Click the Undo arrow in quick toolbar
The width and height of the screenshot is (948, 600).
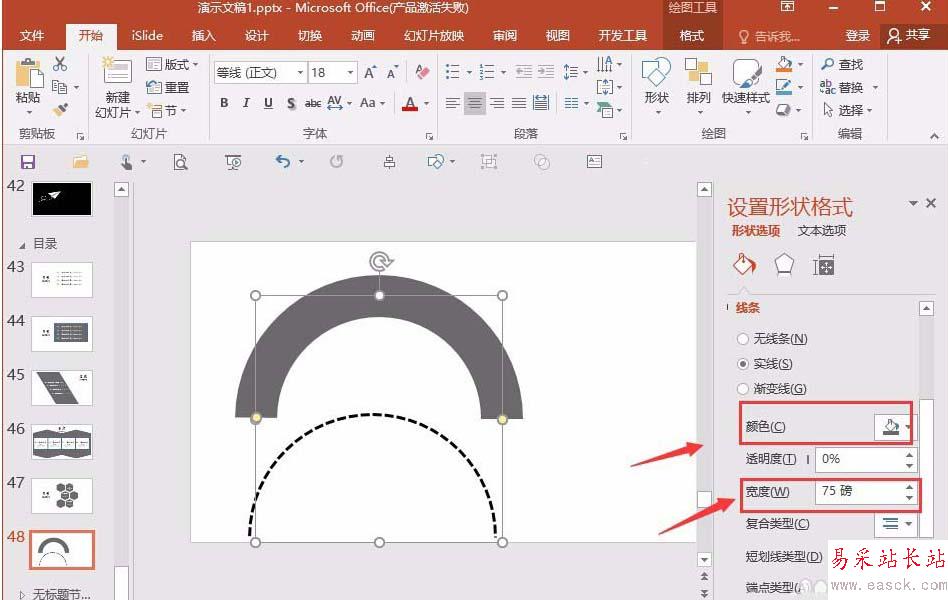(283, 161)
